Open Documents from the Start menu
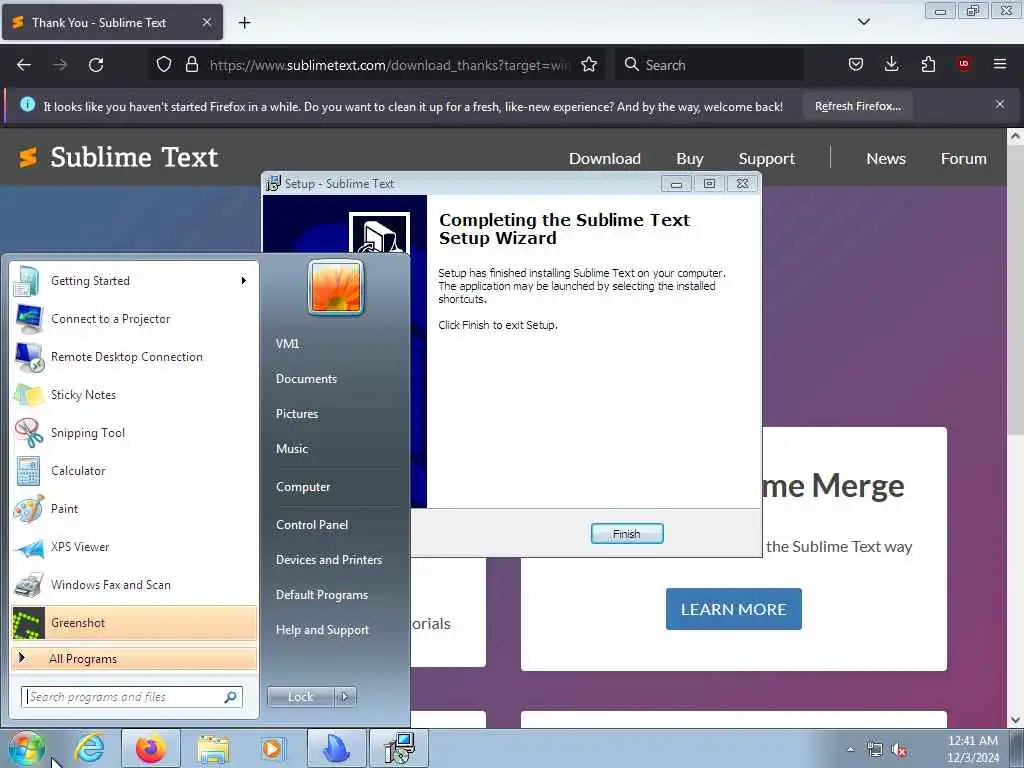 point(306,379)
